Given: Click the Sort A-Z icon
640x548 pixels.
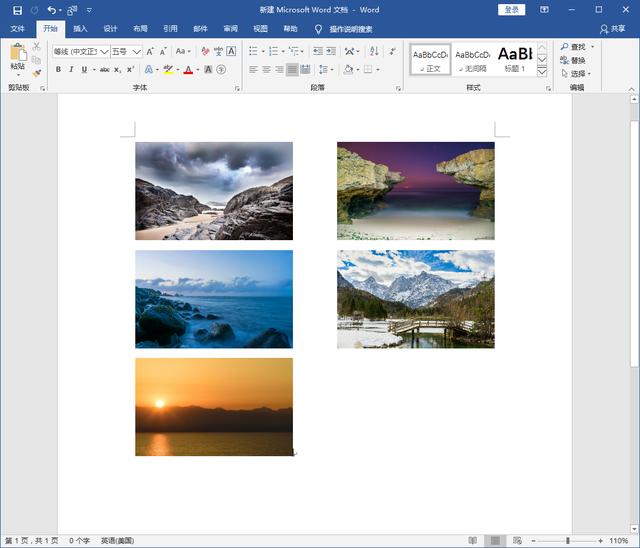Looking at the screenshot, I should click(x=374, y=51).
